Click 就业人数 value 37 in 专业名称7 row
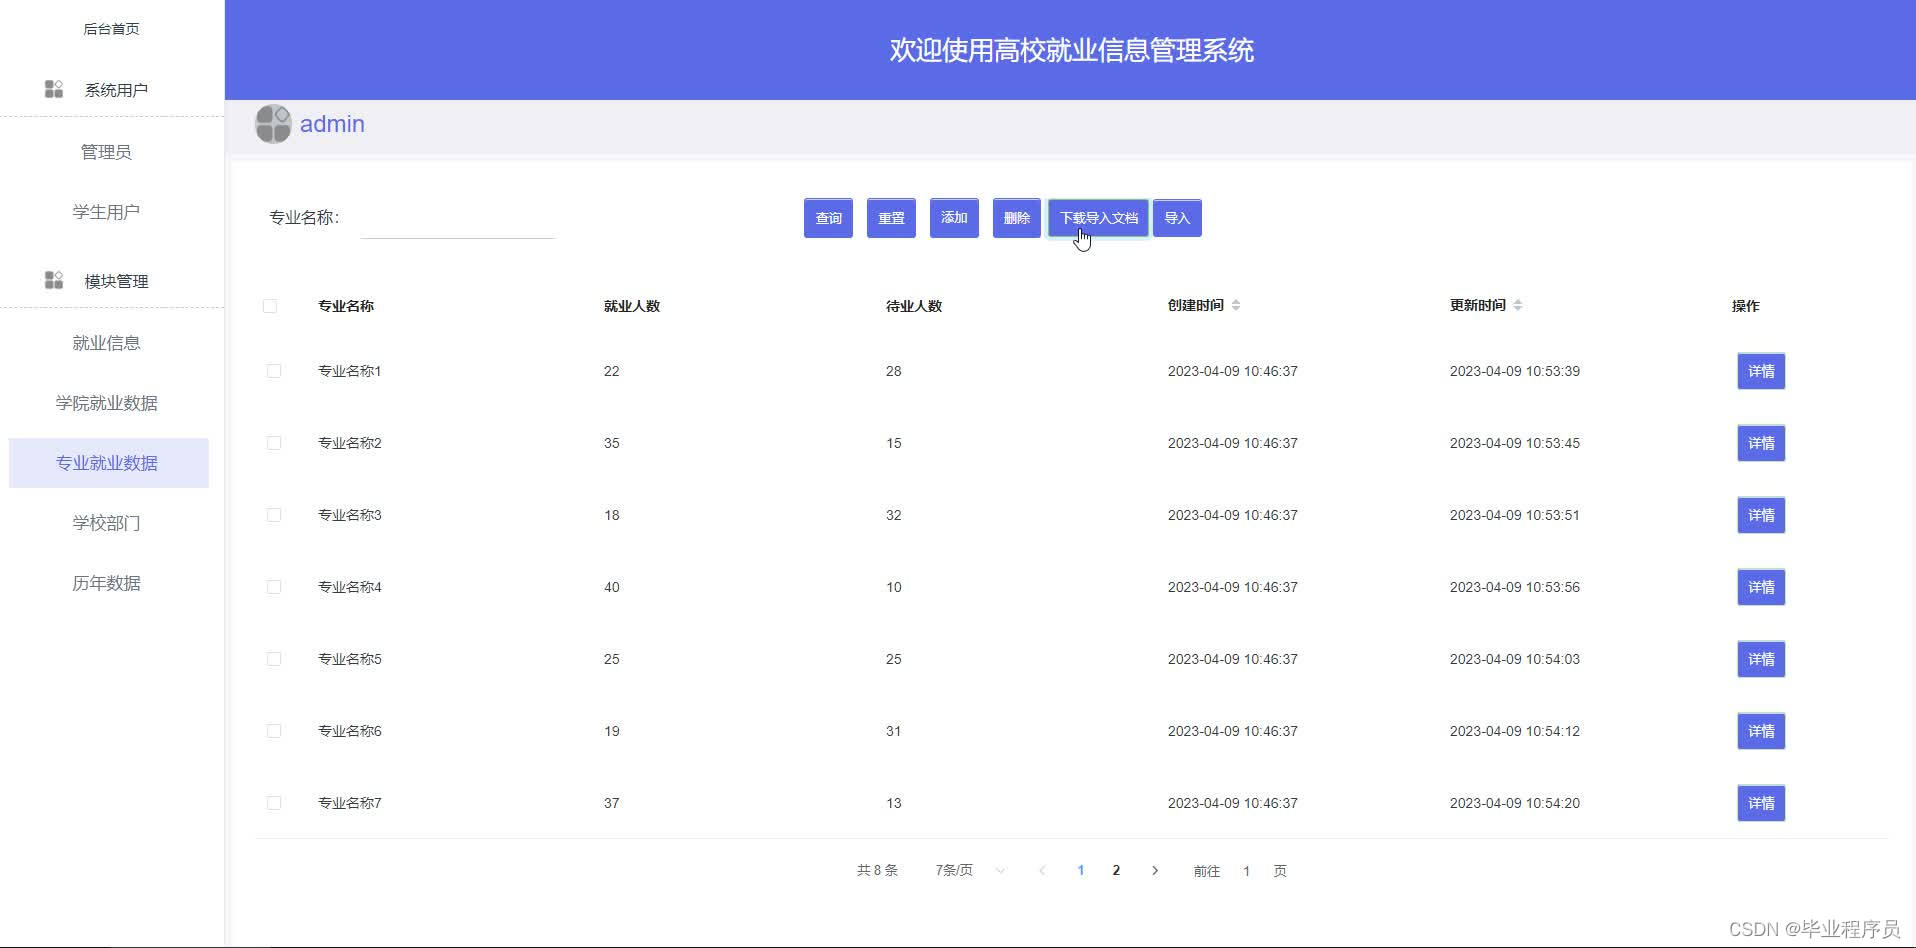 pos(612,803)
